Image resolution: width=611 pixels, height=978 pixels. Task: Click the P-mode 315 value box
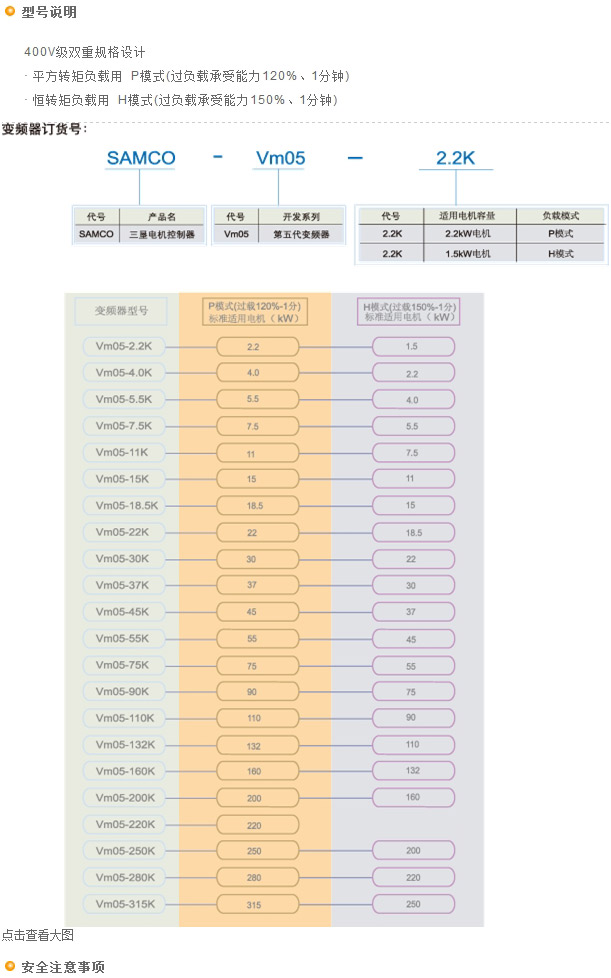(x=257, y=904)
